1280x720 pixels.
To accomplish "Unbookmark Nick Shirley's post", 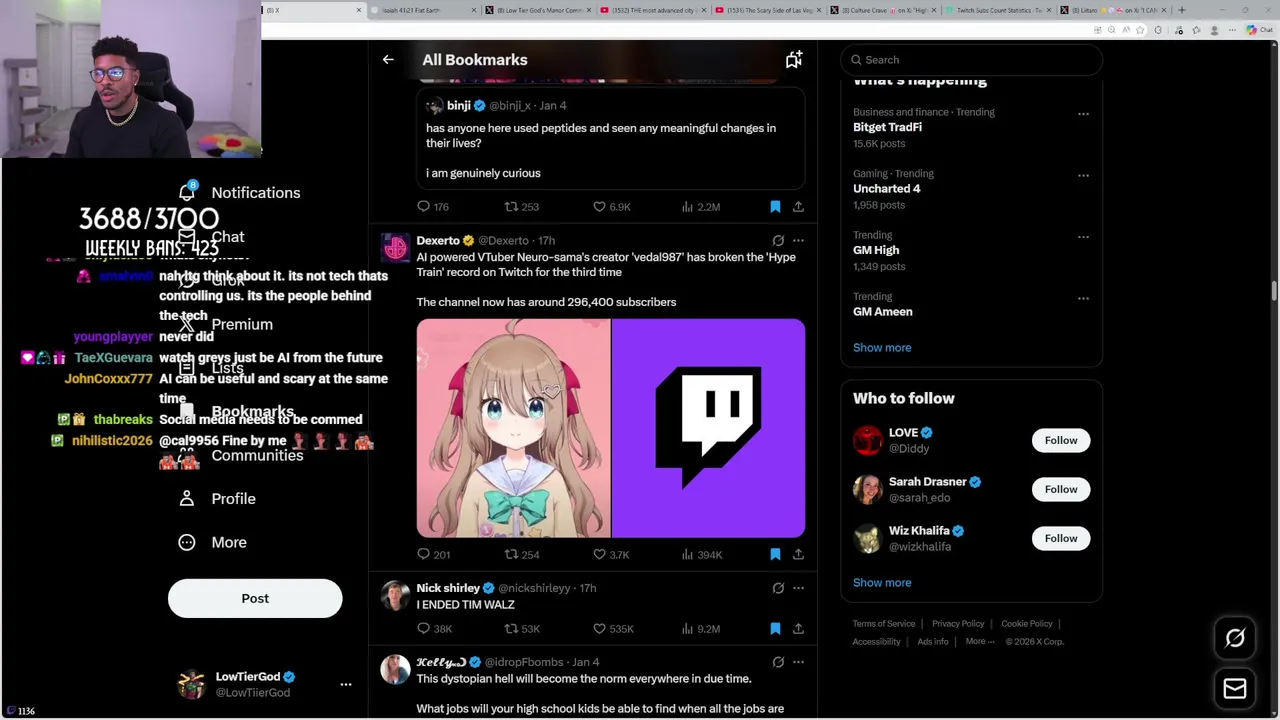I will pyautogui.click(x=775, y=629).
